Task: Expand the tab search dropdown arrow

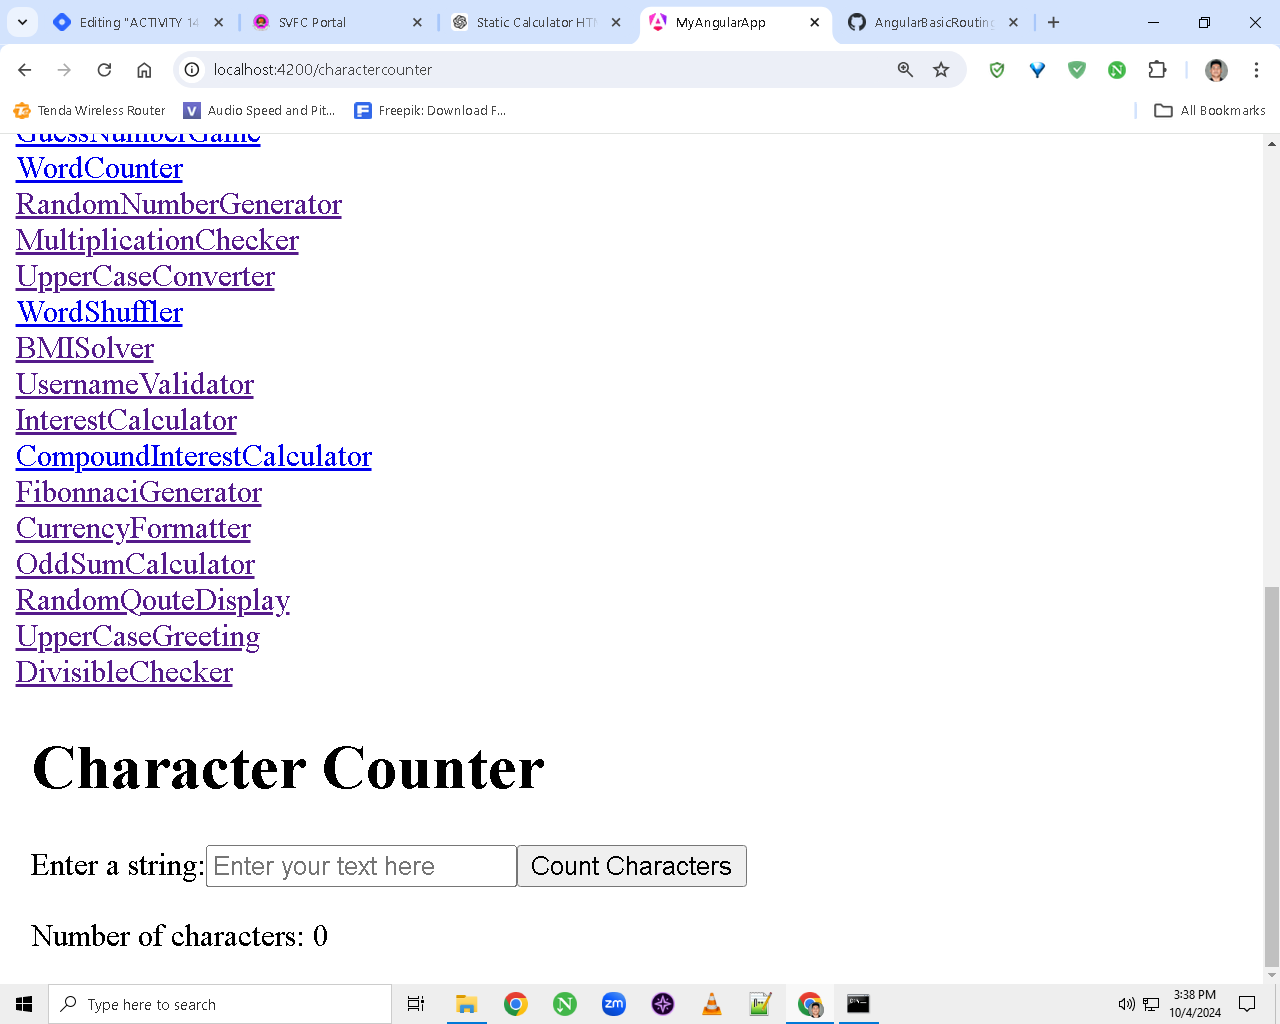Action: point(22,22)
